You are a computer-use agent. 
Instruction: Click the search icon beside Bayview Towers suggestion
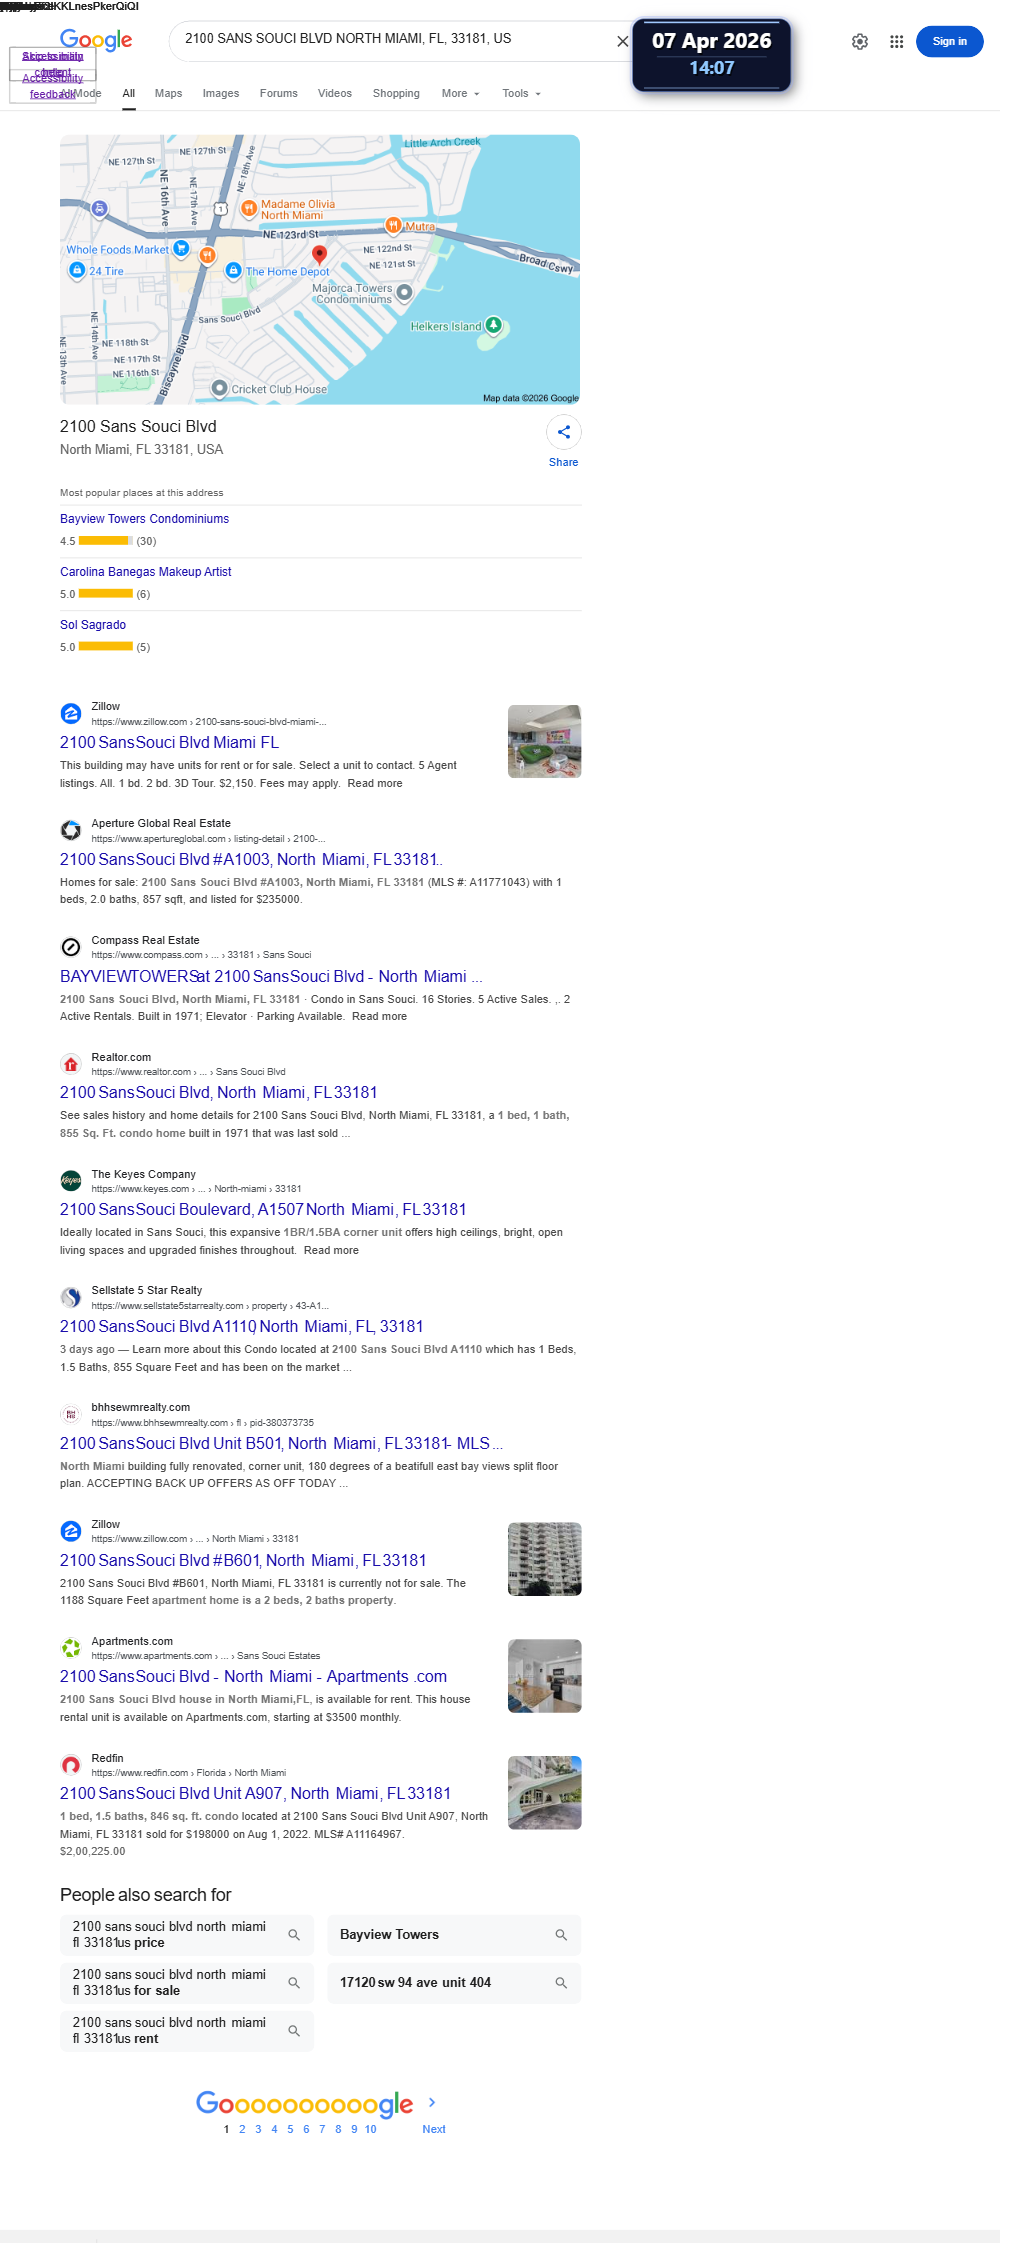[x=561, y=1935]
